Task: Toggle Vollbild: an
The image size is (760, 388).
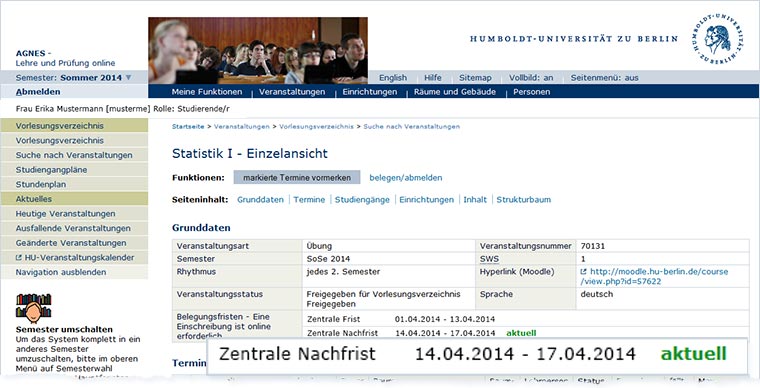Action: coord(531,78)
